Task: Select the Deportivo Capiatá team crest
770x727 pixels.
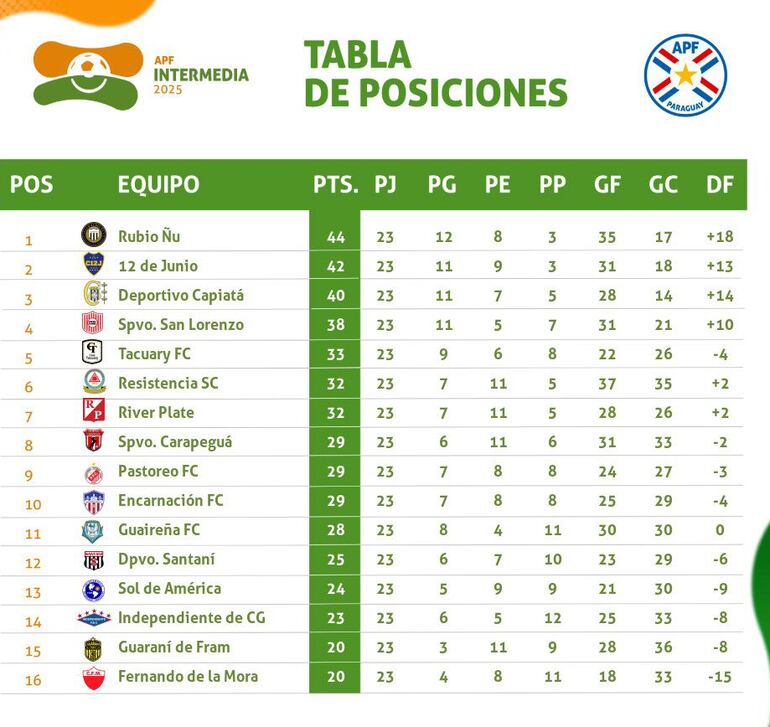Action: pyautogui.click(x=93, y=295)
